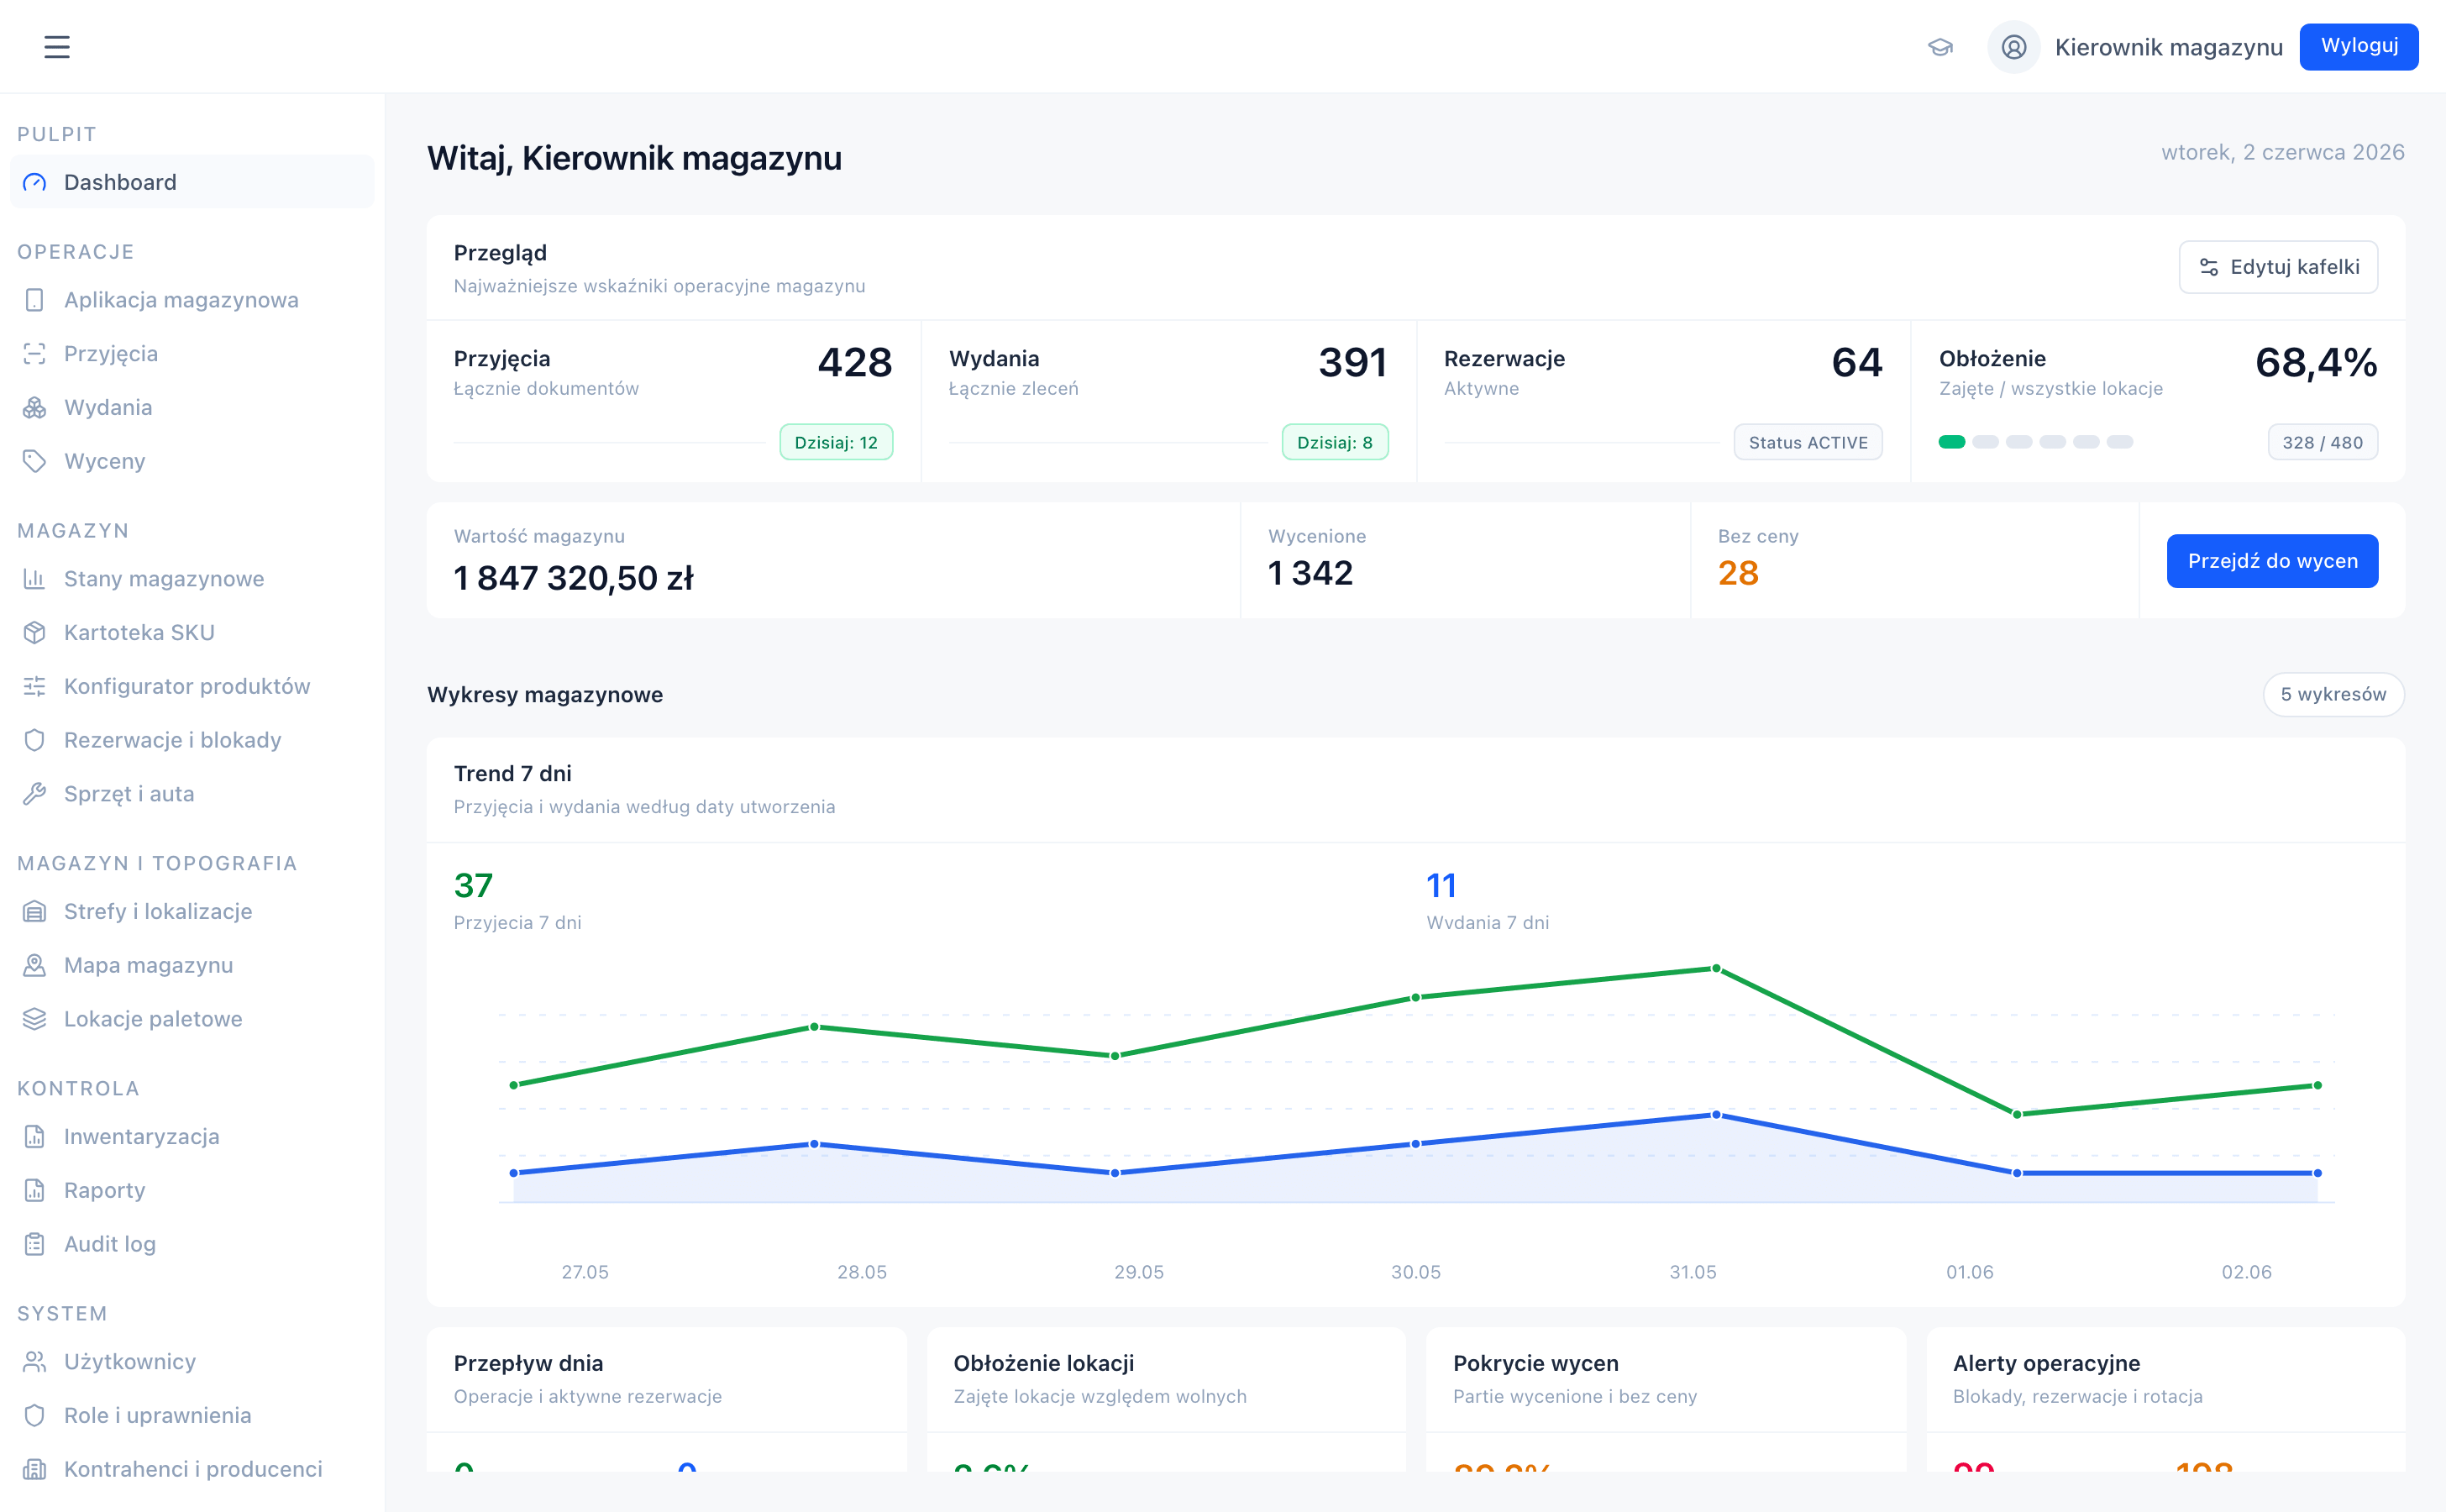This screenshot has width=2446, height=1512.
Task: Click the Rezerwacje 64 tile
Action: [x=1663, y=401]
